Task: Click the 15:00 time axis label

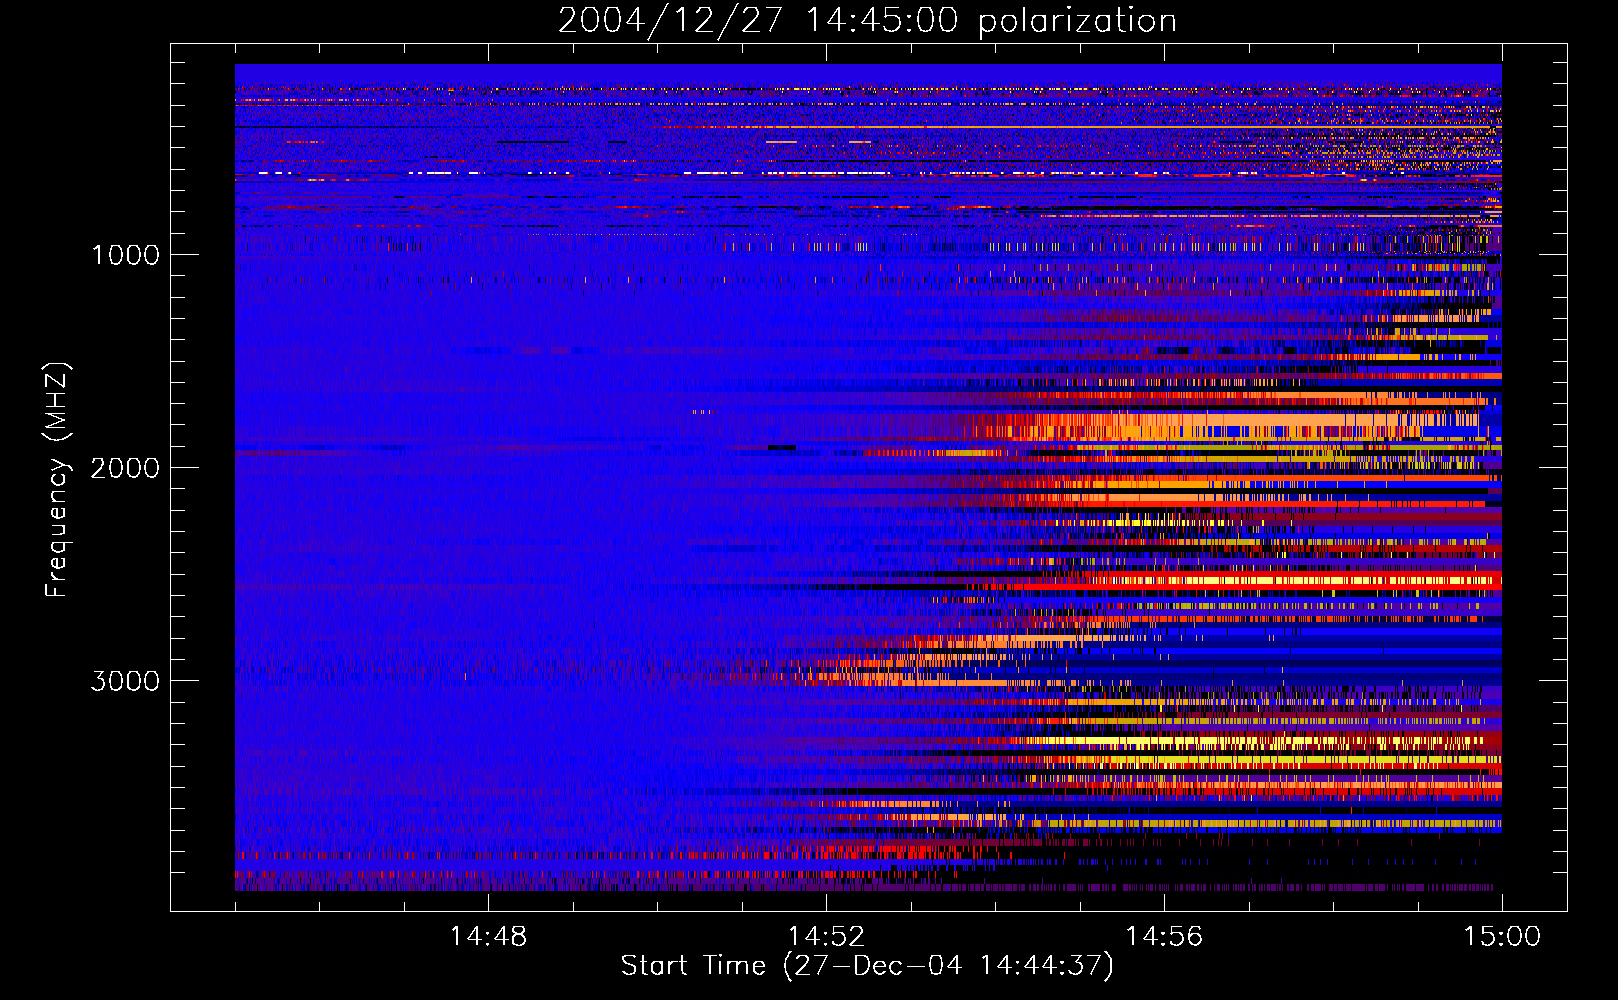Action: (1502, 936)
